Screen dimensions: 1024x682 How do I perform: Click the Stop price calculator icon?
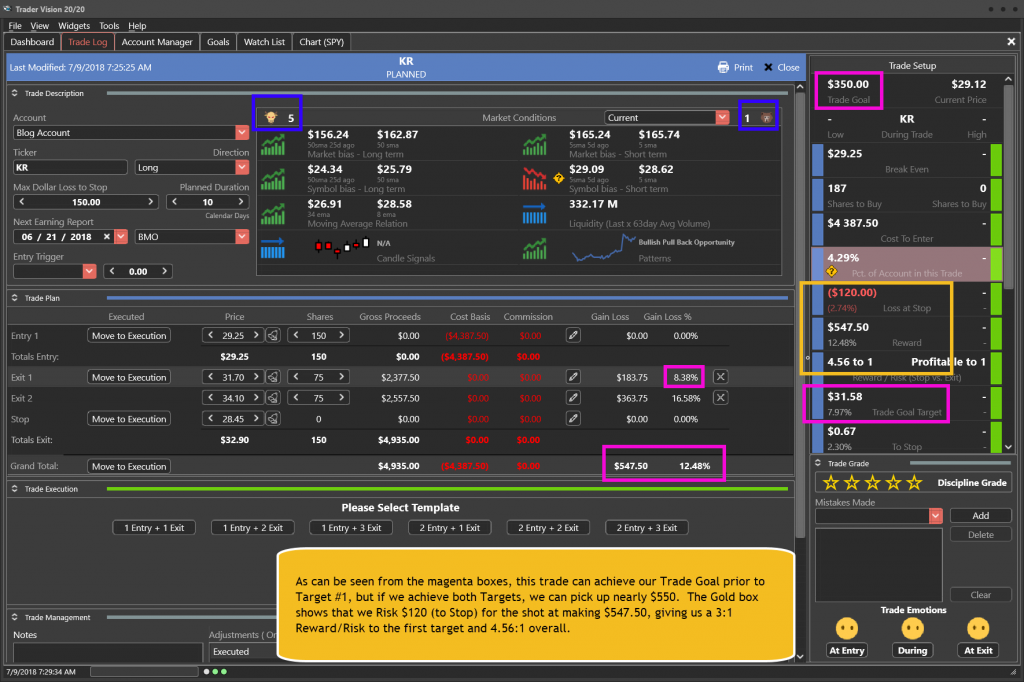point(273,419)
